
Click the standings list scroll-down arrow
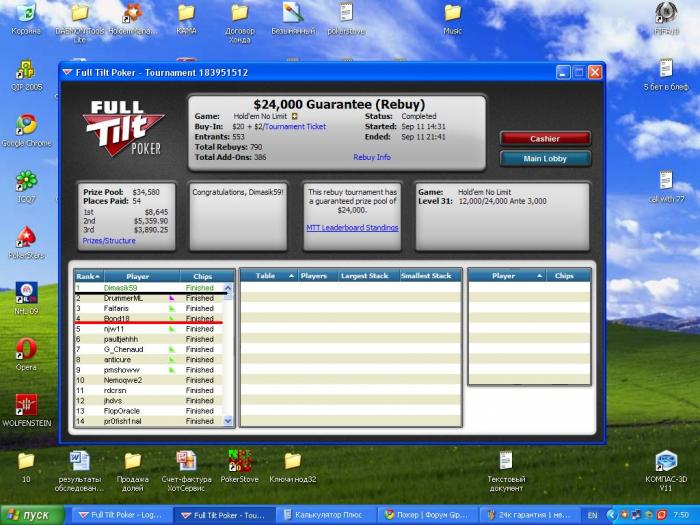pyautogui.click(x=228, y=421)
